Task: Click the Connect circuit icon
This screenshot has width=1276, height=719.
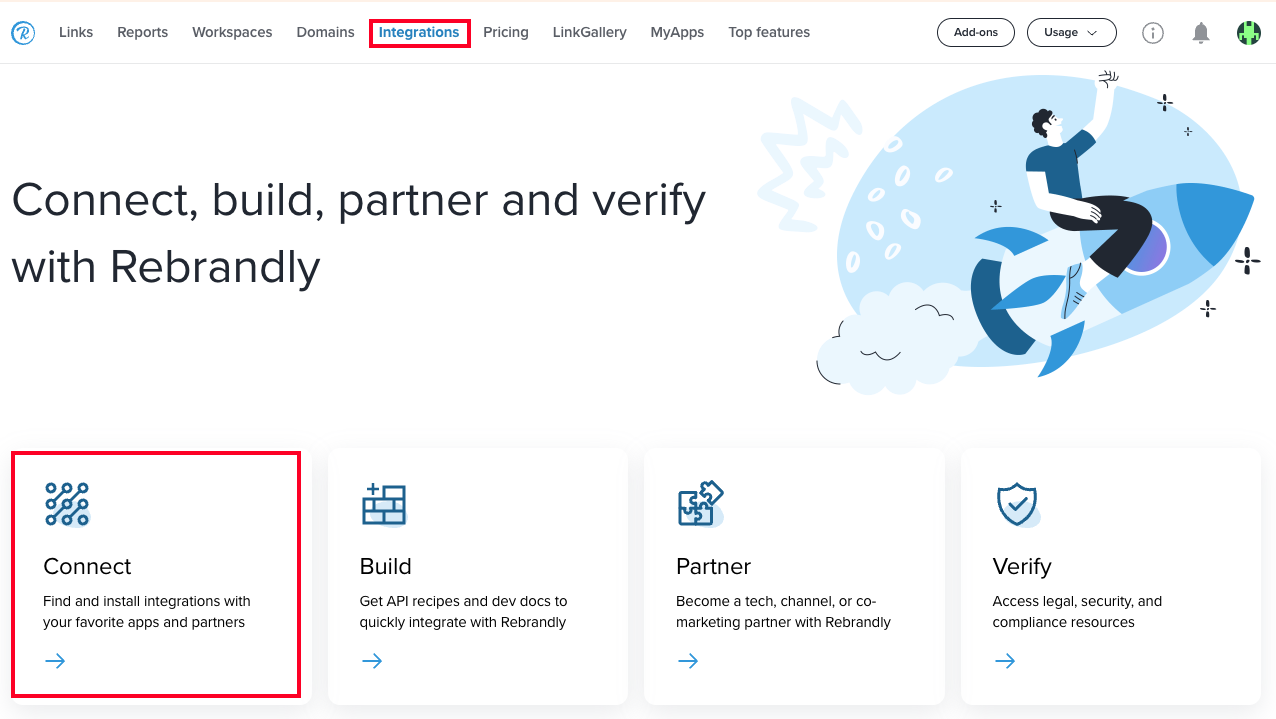Action: 67,504
